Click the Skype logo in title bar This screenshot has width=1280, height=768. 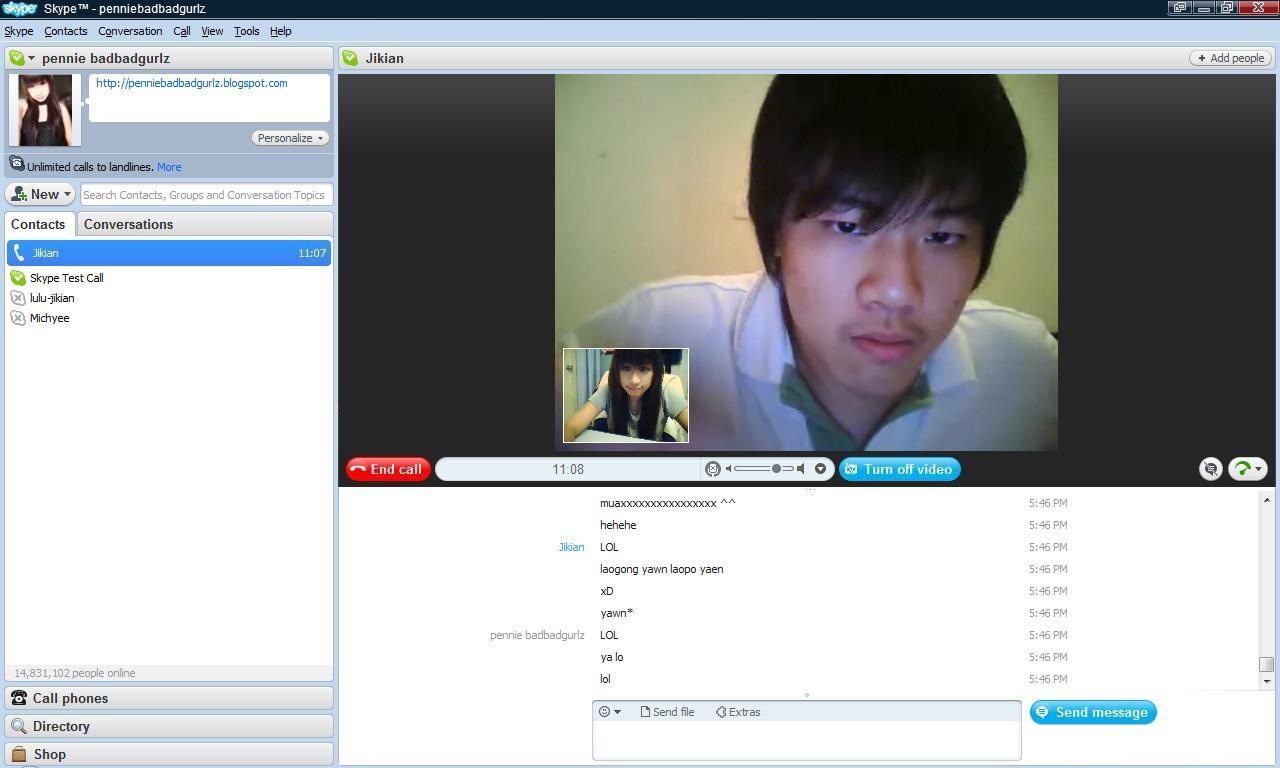[x=20, y=8]
